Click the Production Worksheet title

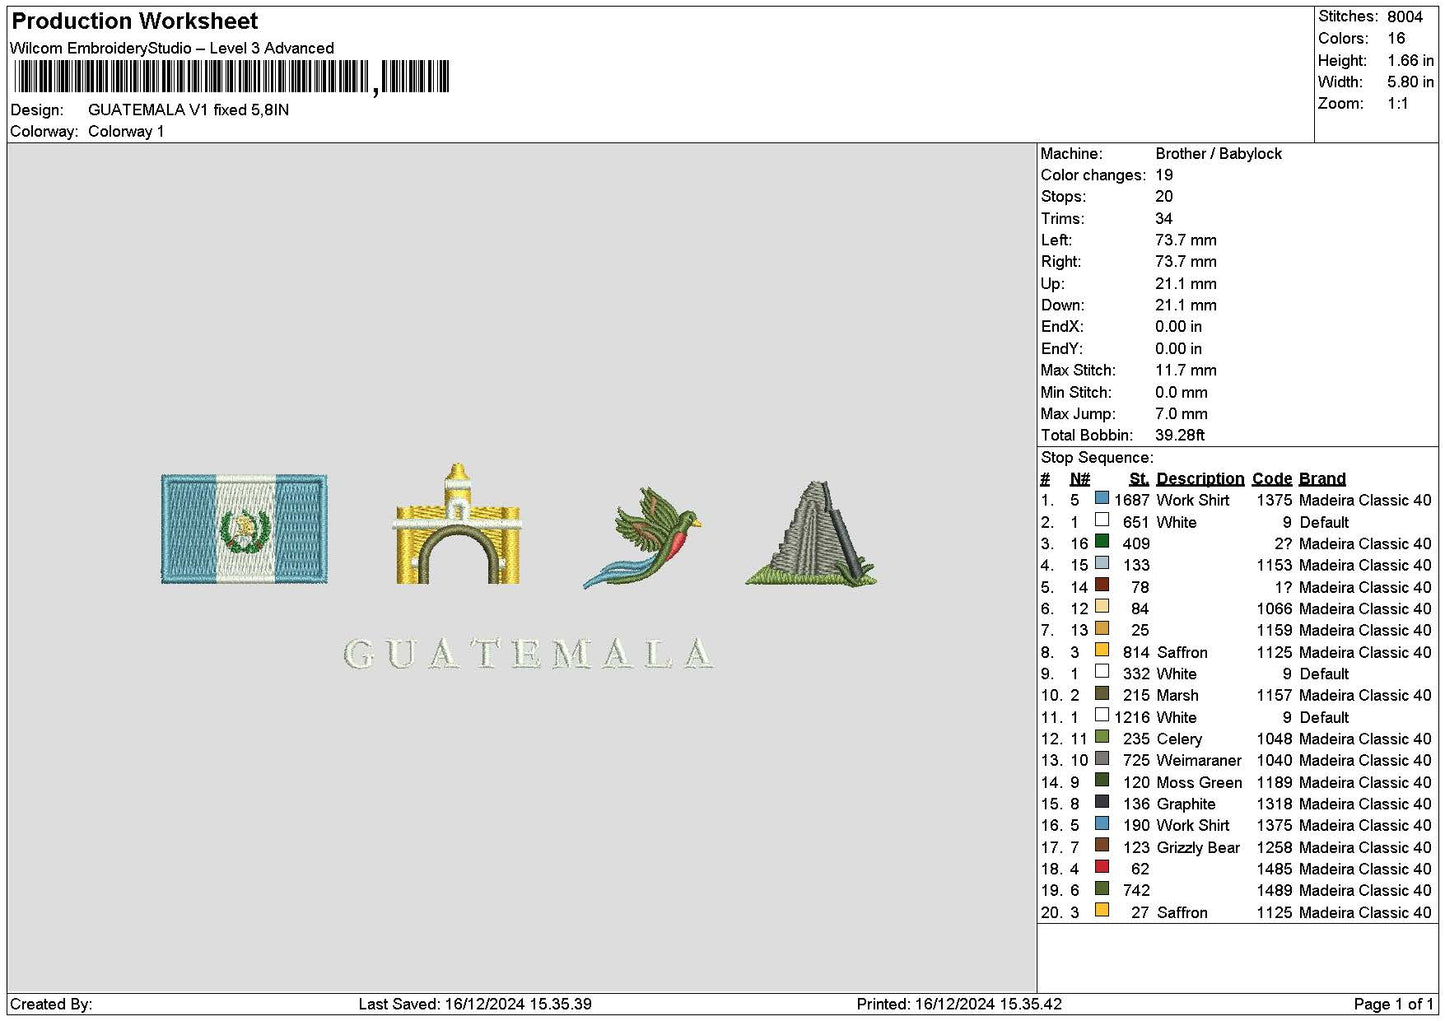[x=135, y=21]
